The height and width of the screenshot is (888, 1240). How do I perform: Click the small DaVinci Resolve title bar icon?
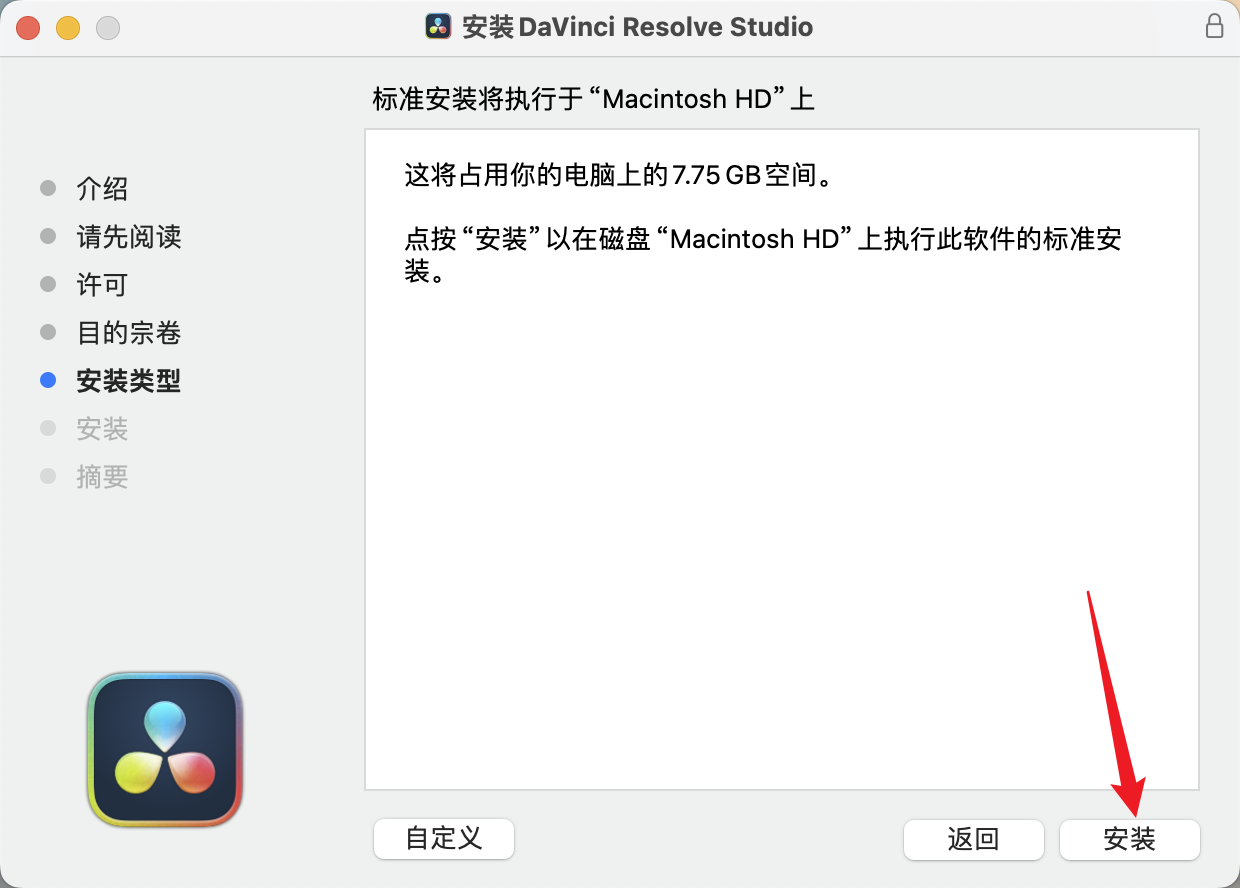438,27
